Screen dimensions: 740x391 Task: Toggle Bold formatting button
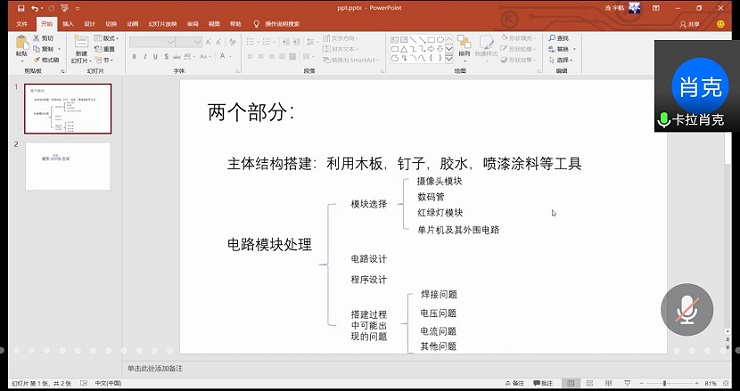pos(134,57)
